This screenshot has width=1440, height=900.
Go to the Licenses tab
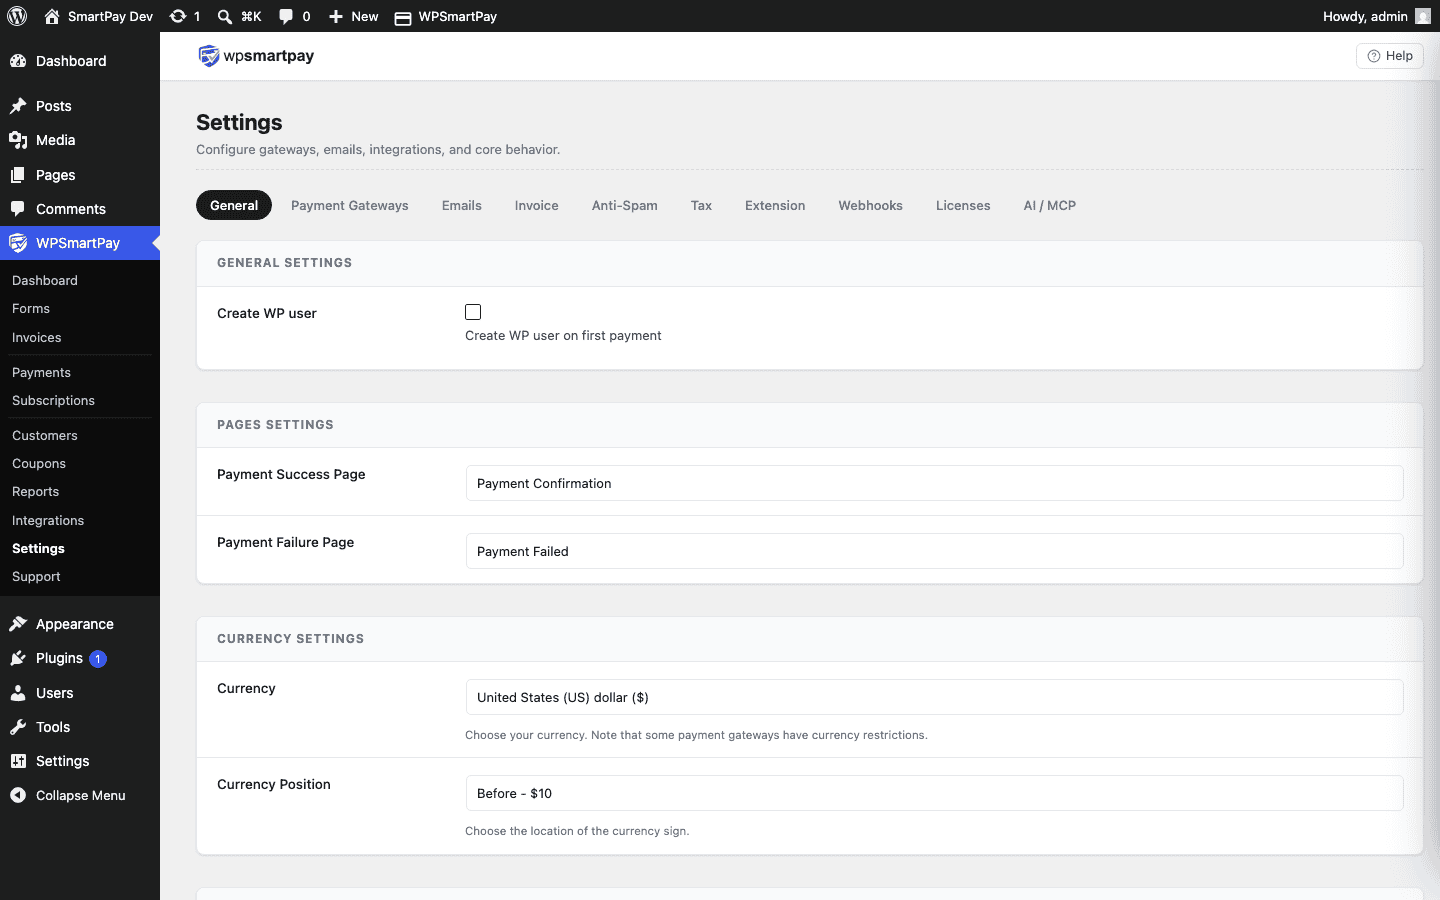(963, 205)
